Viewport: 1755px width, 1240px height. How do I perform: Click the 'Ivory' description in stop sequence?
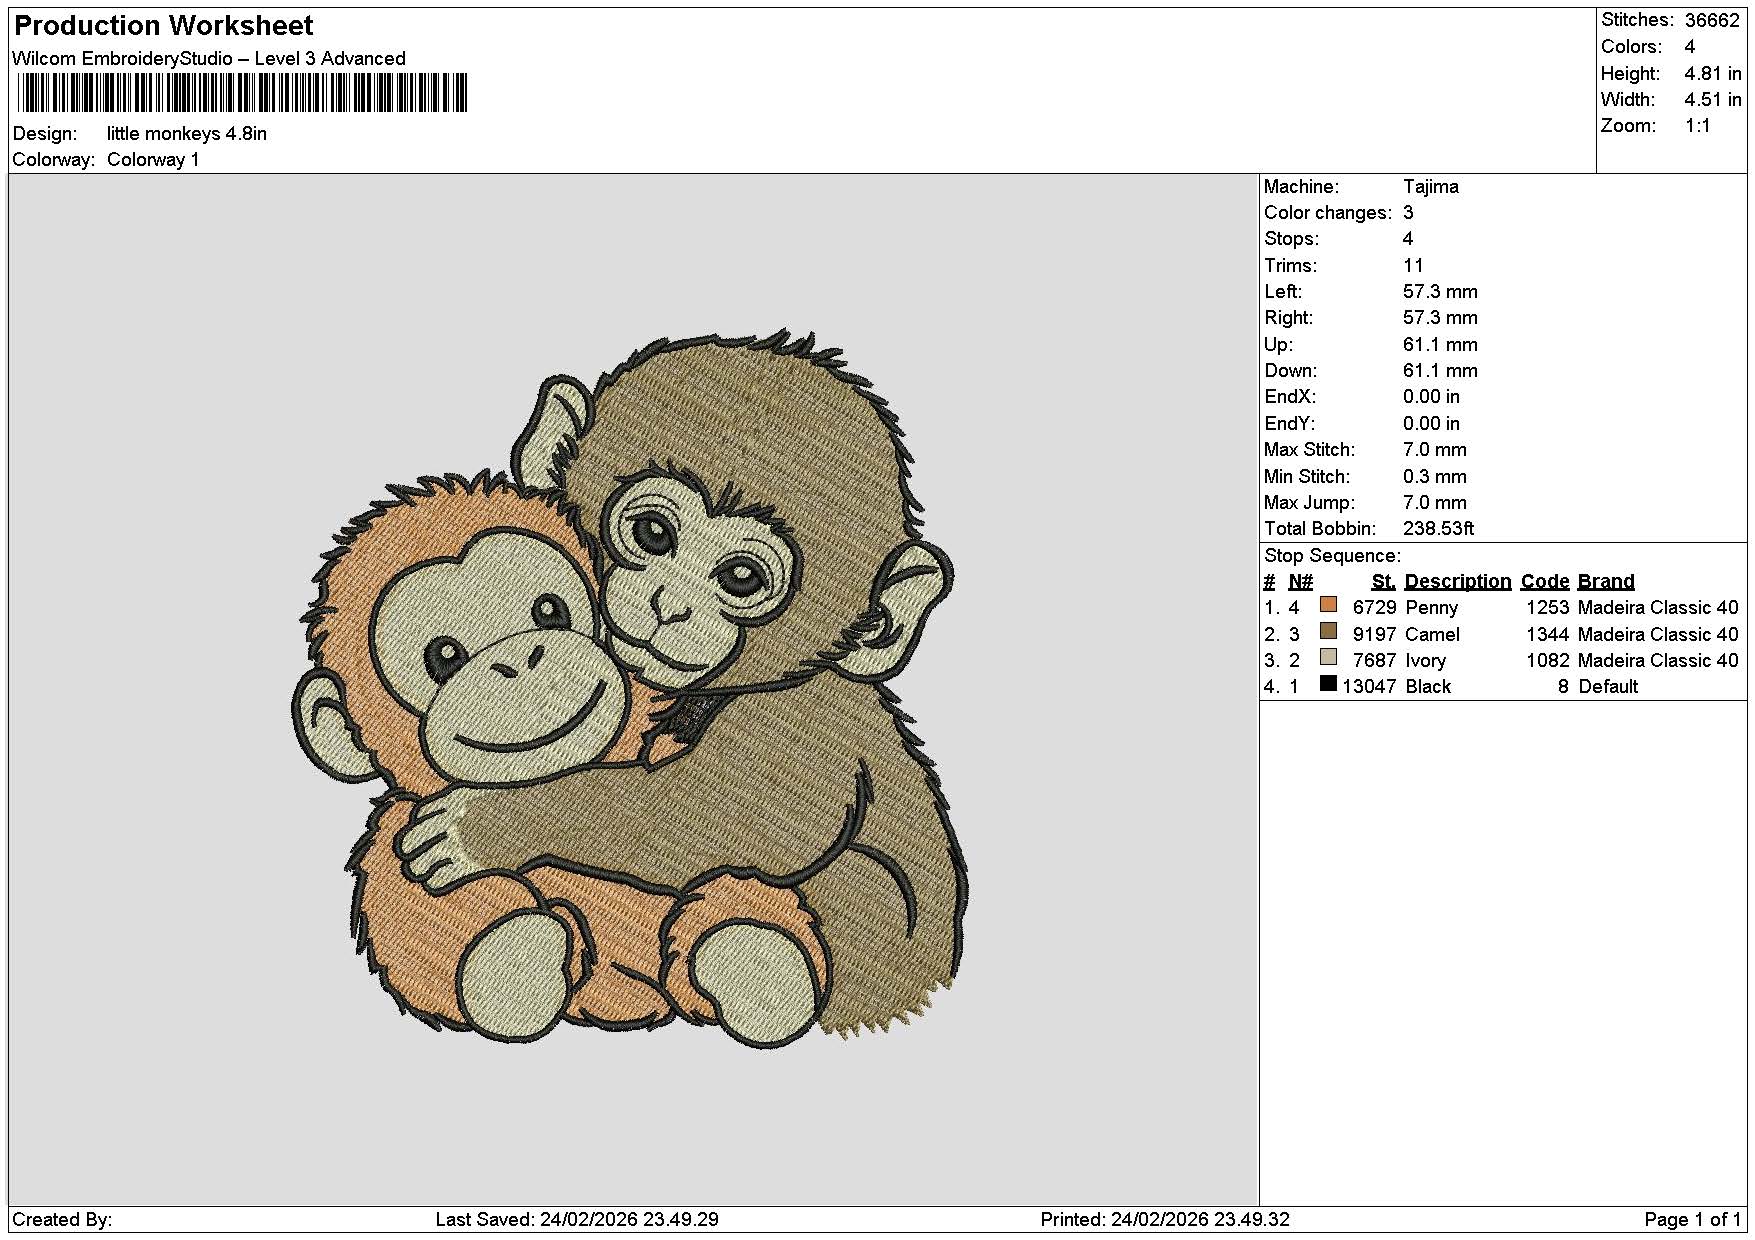(x=1425, y=661)
